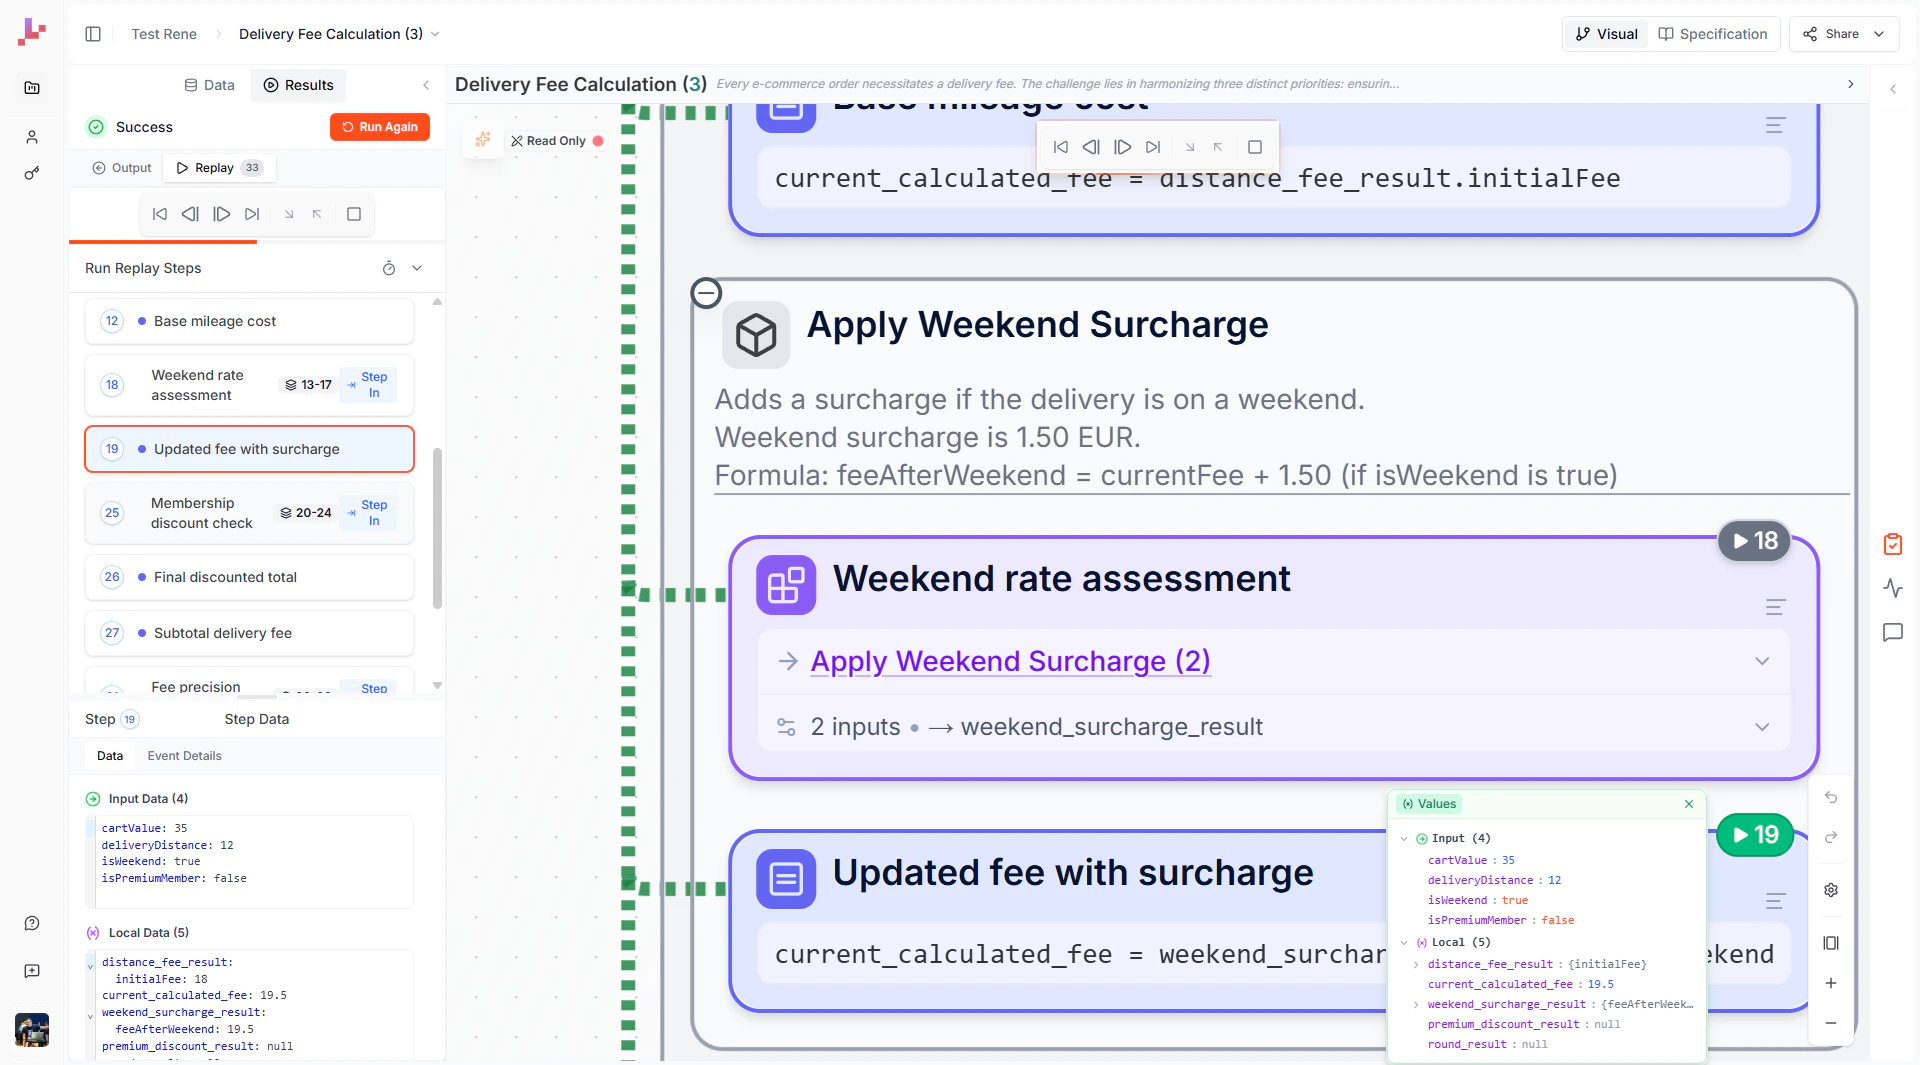
Task: Expand the description header chevron
Action: (x=1850, y=84)
